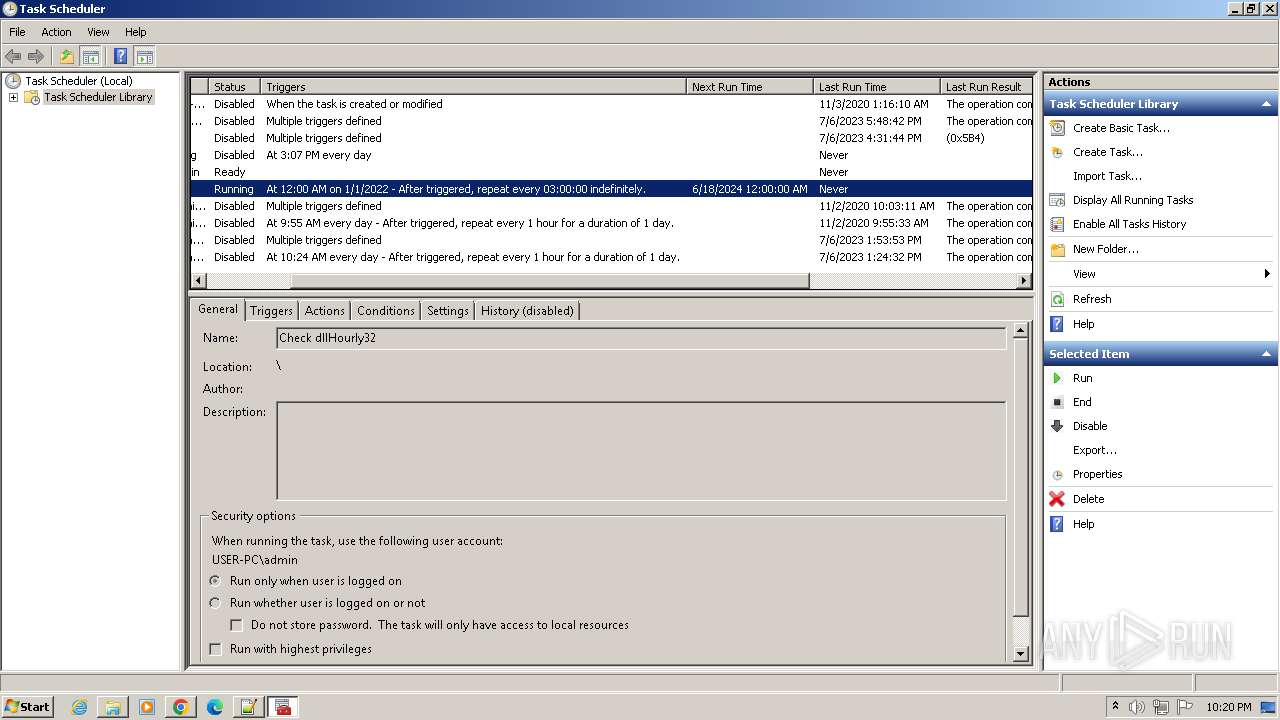Click Export… for selected task
The height and width of the screenshot is (720, 1280).
tap(1095, 450)
